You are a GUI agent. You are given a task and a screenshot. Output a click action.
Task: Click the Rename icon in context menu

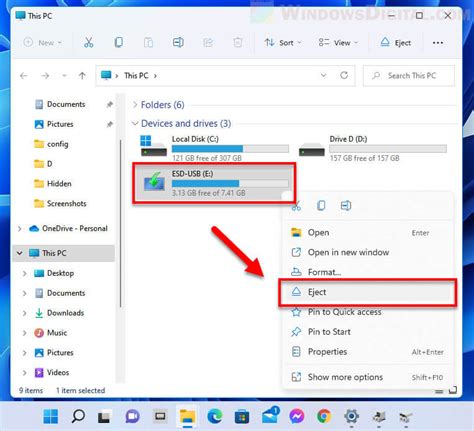(346, 205)
